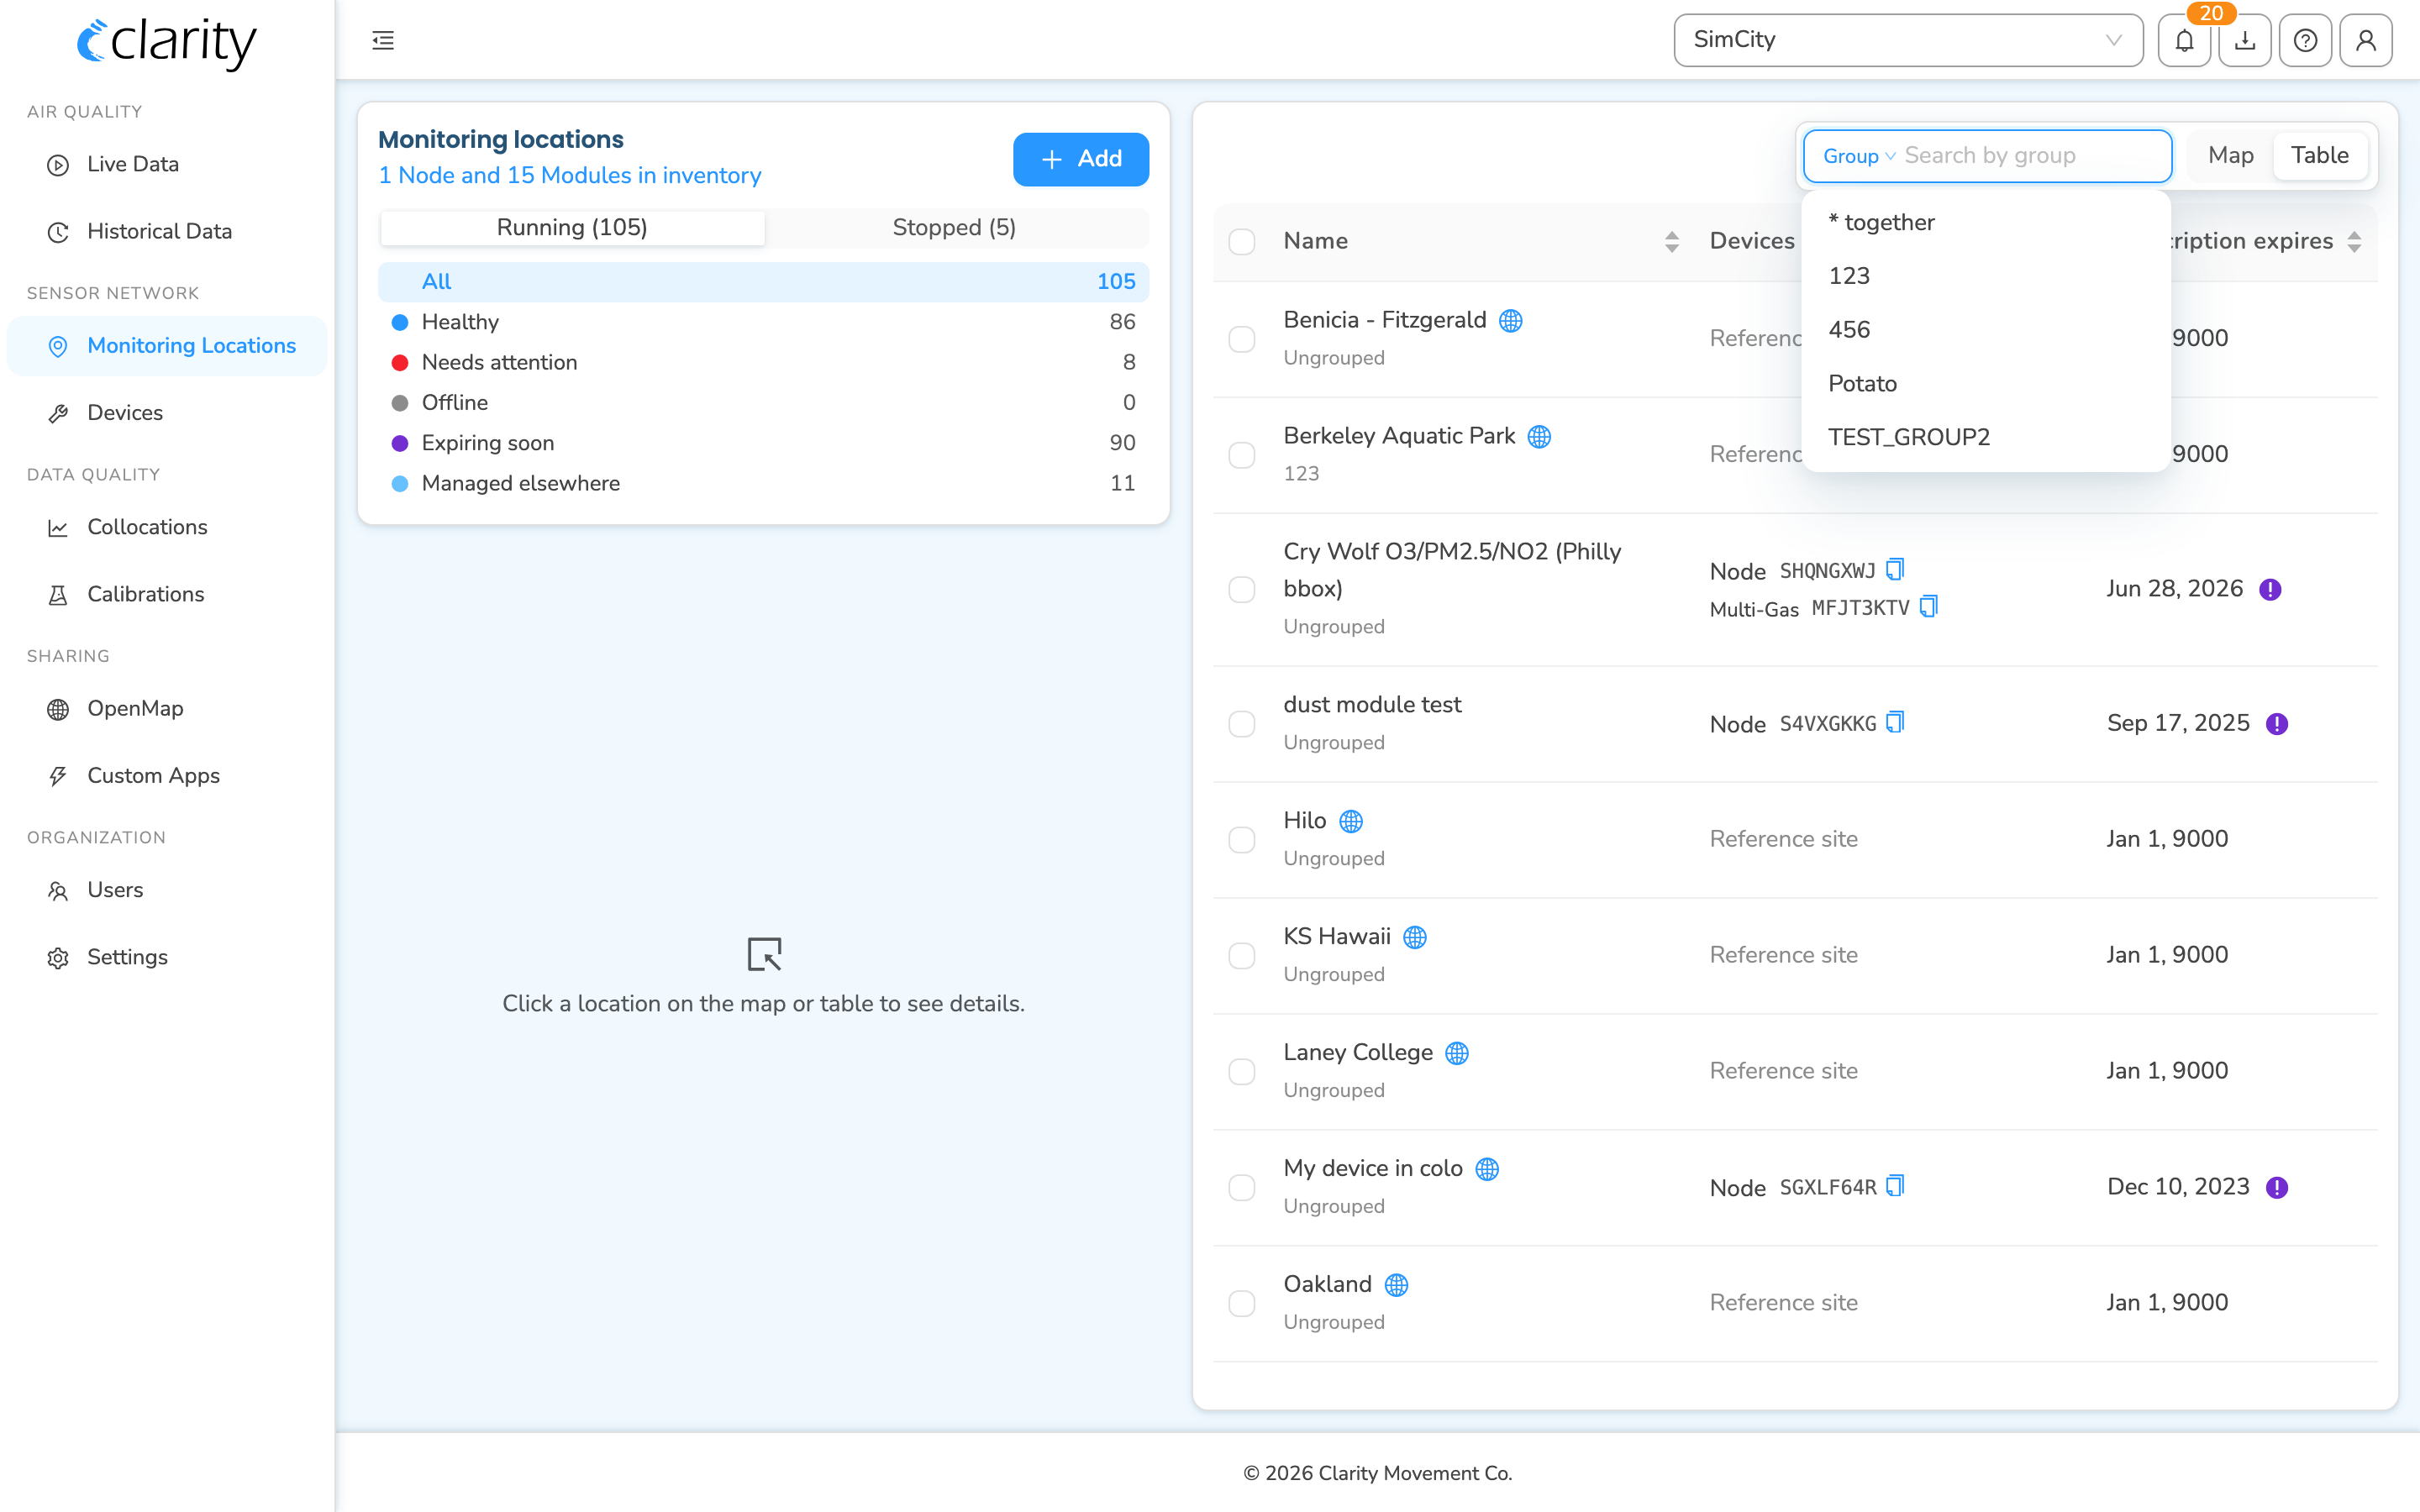The width and height of the screenshot is (2420, 1512).
Task: Collapse the sidebar with the menu fold icon
Action: point(383,40)
